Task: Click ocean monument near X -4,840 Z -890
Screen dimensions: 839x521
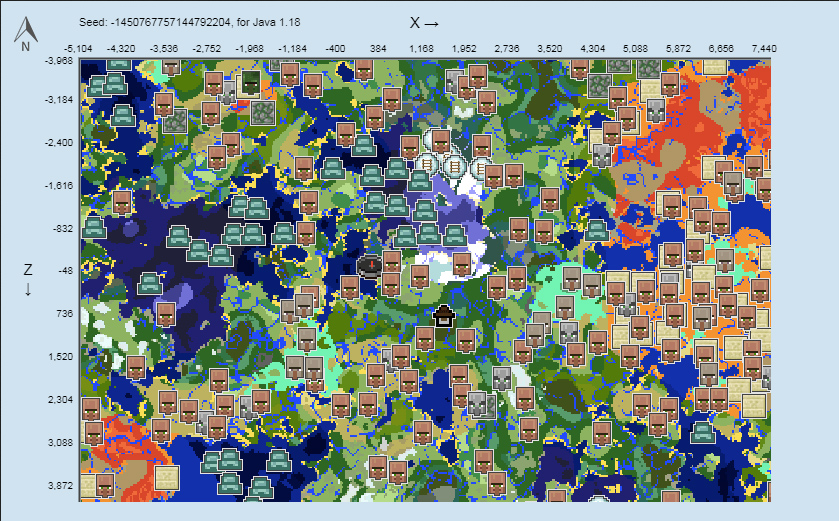Action: (x=94, y=227)
